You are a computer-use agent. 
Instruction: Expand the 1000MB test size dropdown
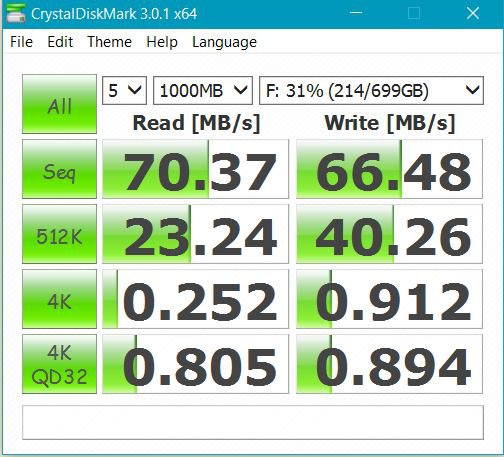pyautogui.click(x=203, y=90)
